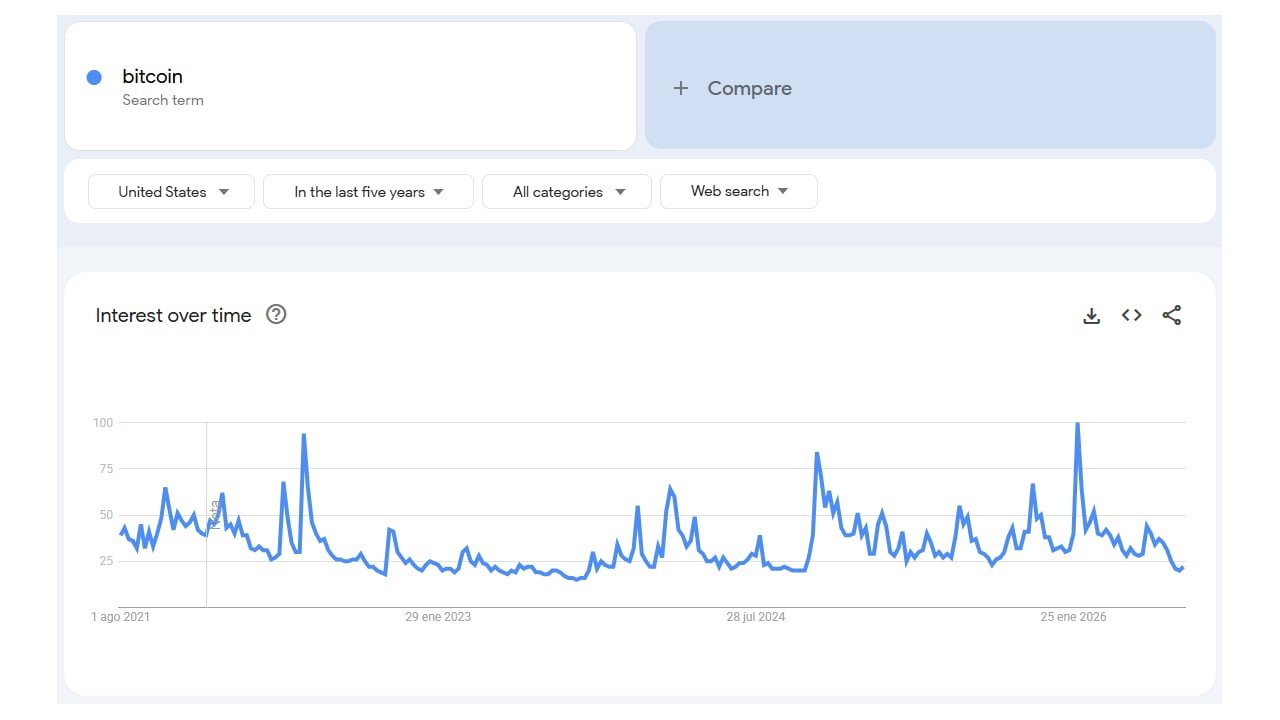The height and width of the screenshot is (720, 1280).
Task: Click the 100 value axis label
Action: [103, 423]
